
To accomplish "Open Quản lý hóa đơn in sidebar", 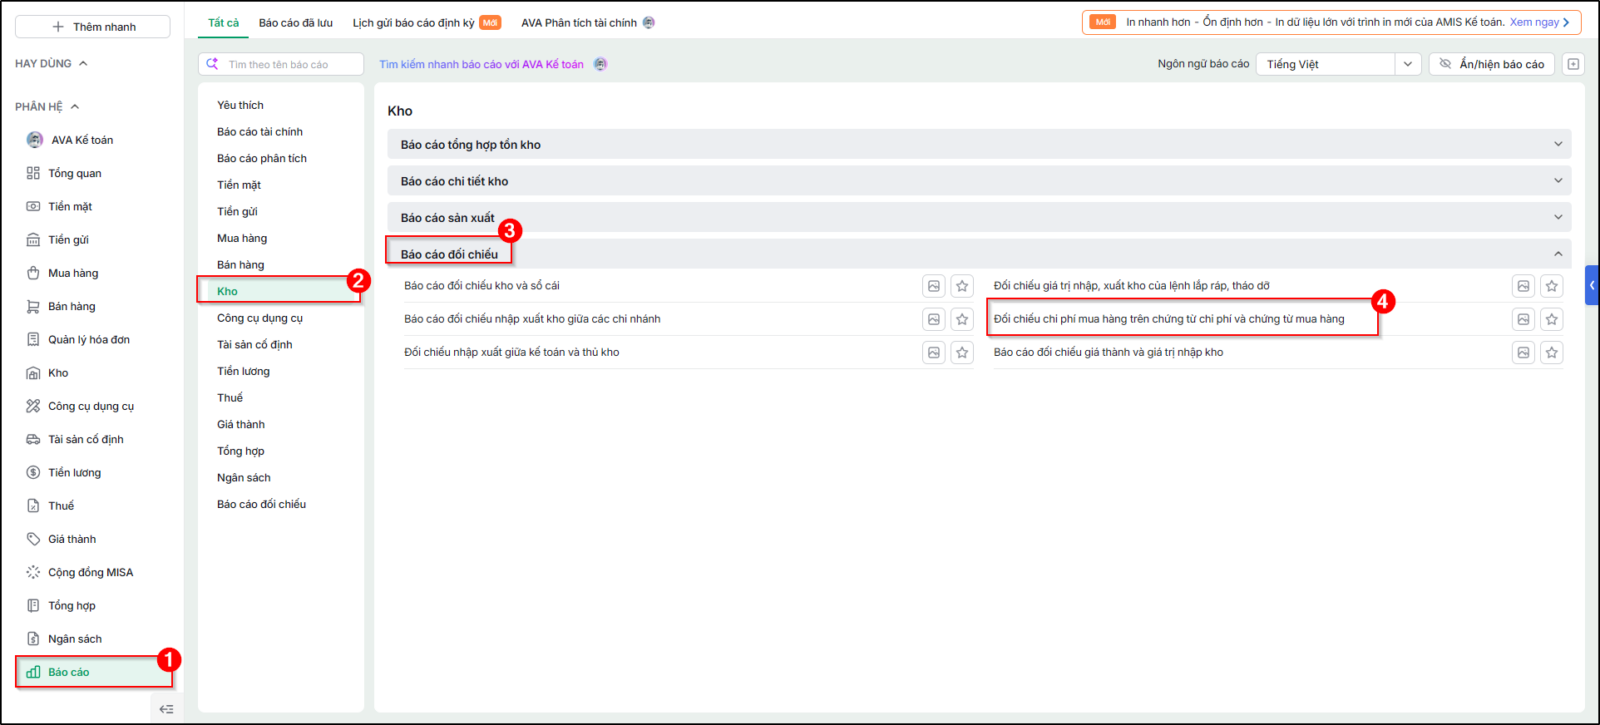I will tap(88, 340).
